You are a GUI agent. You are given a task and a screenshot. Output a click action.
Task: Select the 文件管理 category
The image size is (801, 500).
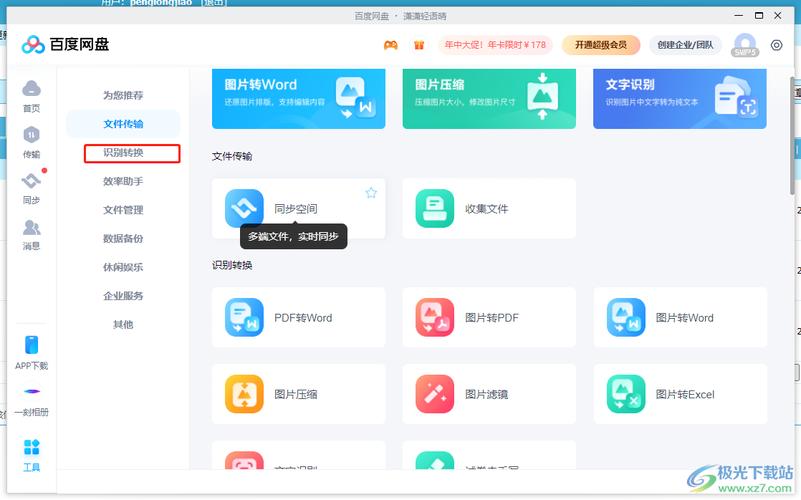pyautogui.click(x=123, y=209)
